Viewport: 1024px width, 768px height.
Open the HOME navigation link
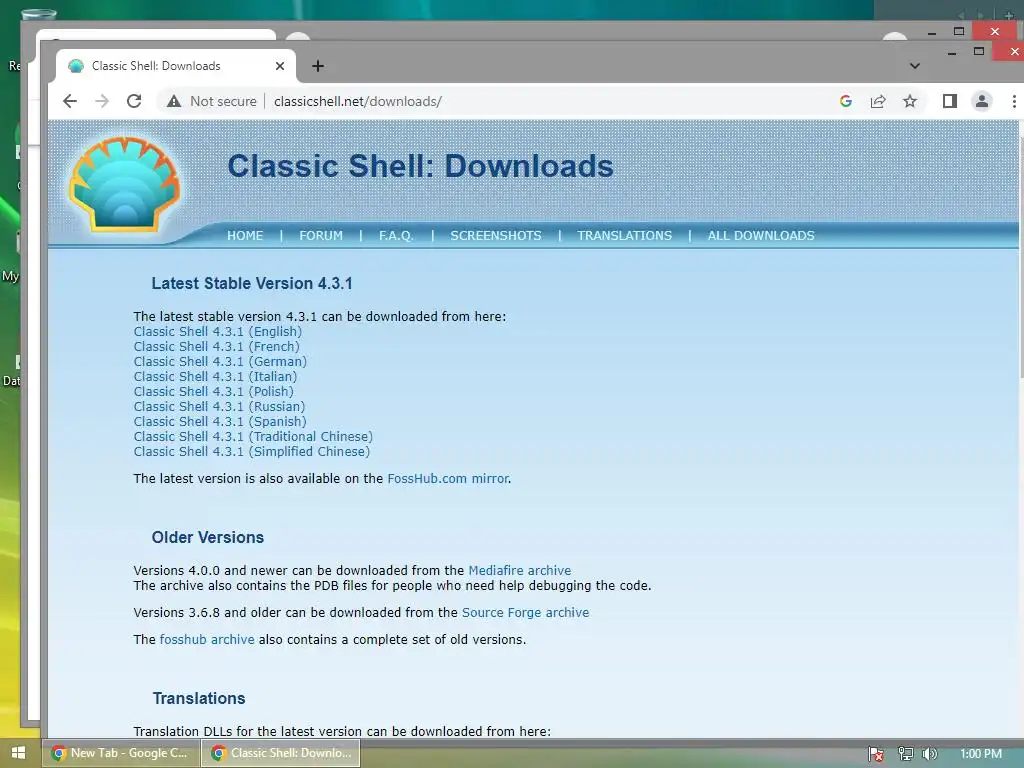tap(245, 236)
